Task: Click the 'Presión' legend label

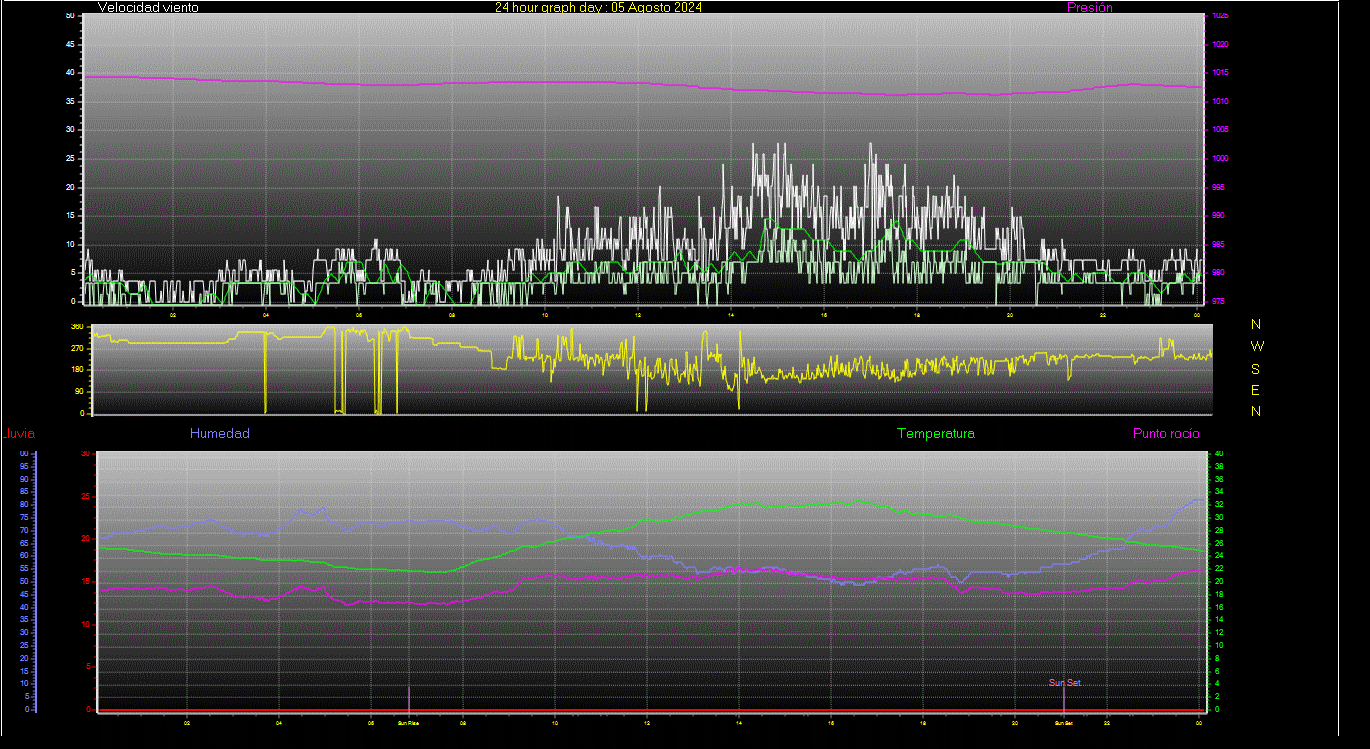Action: pyautogui.click(x=1090, y=7)
